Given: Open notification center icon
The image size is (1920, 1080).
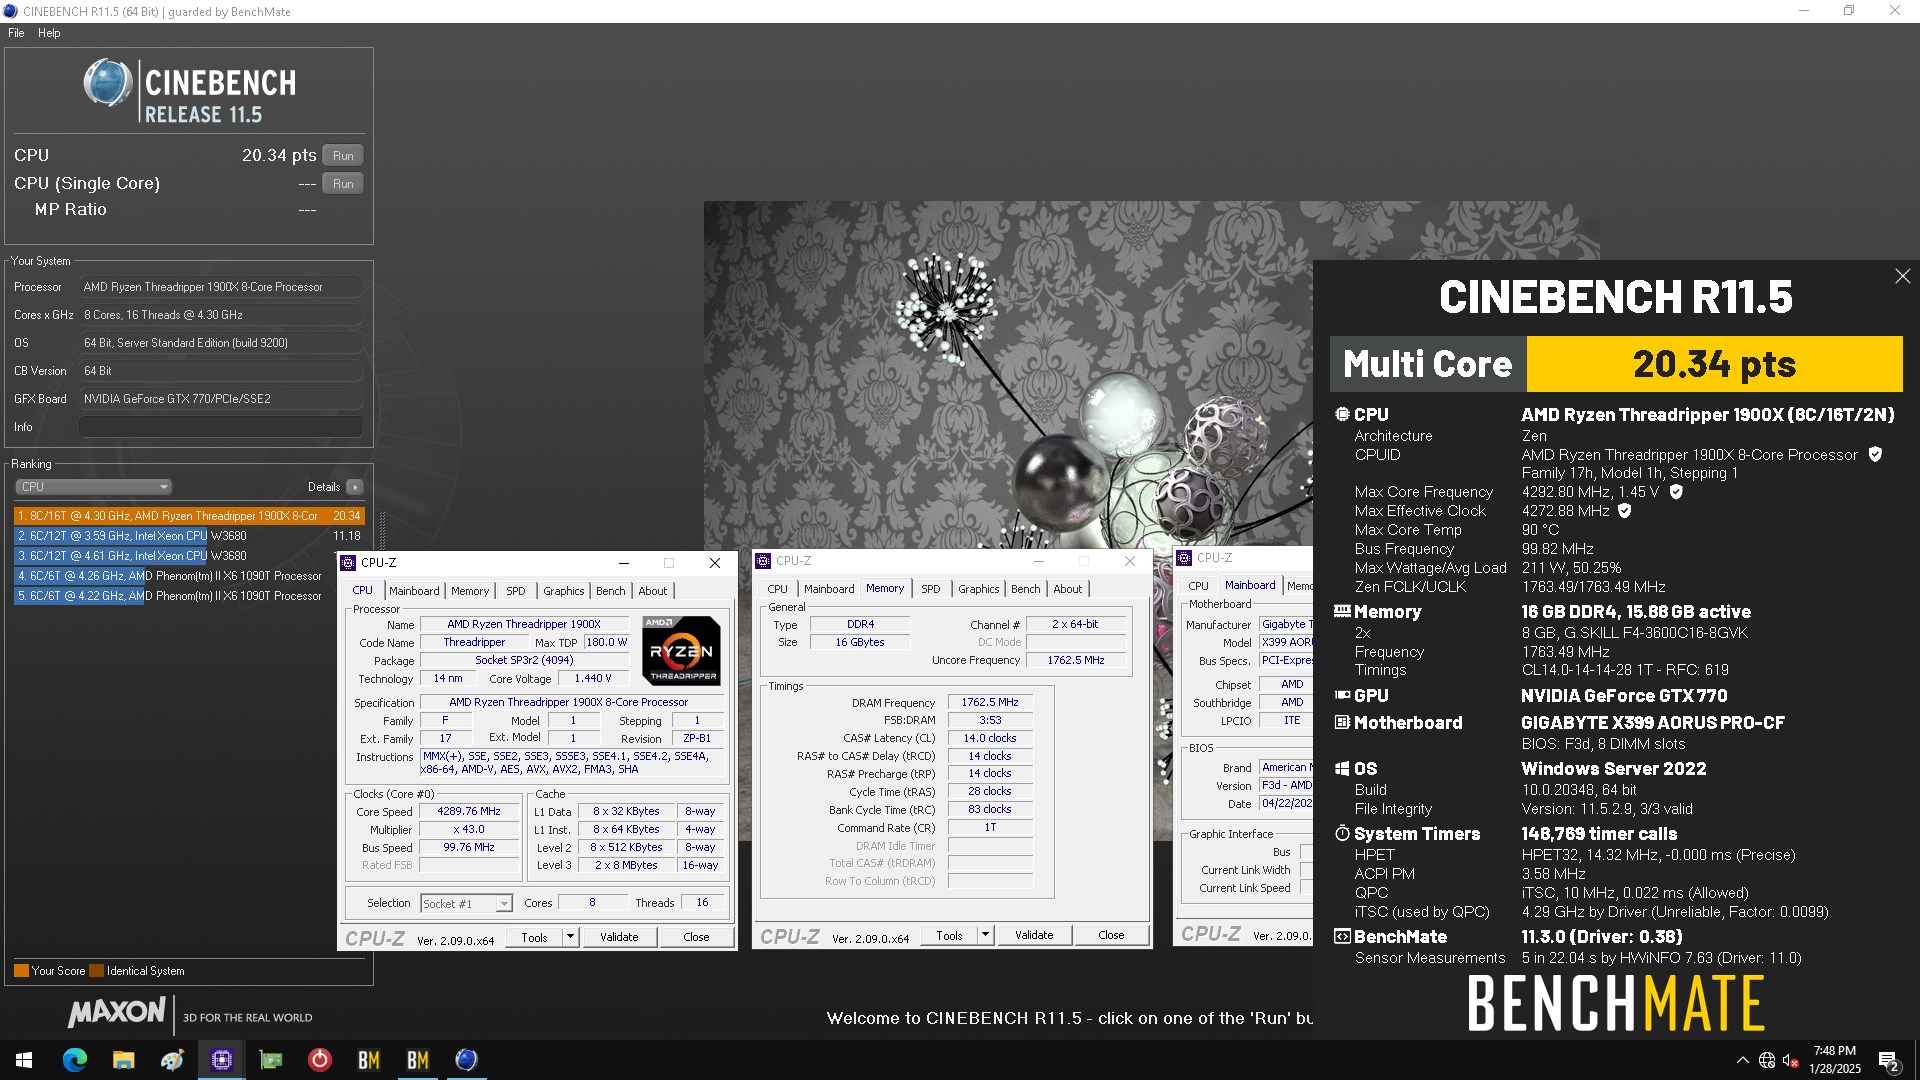Looking at the screenshot, I should coord(1889,1061).
